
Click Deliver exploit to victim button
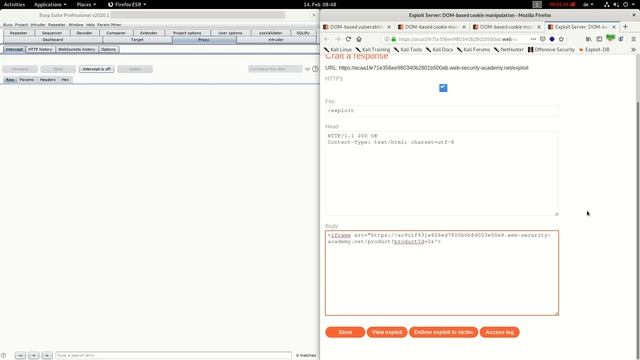(x=443, y=332)
